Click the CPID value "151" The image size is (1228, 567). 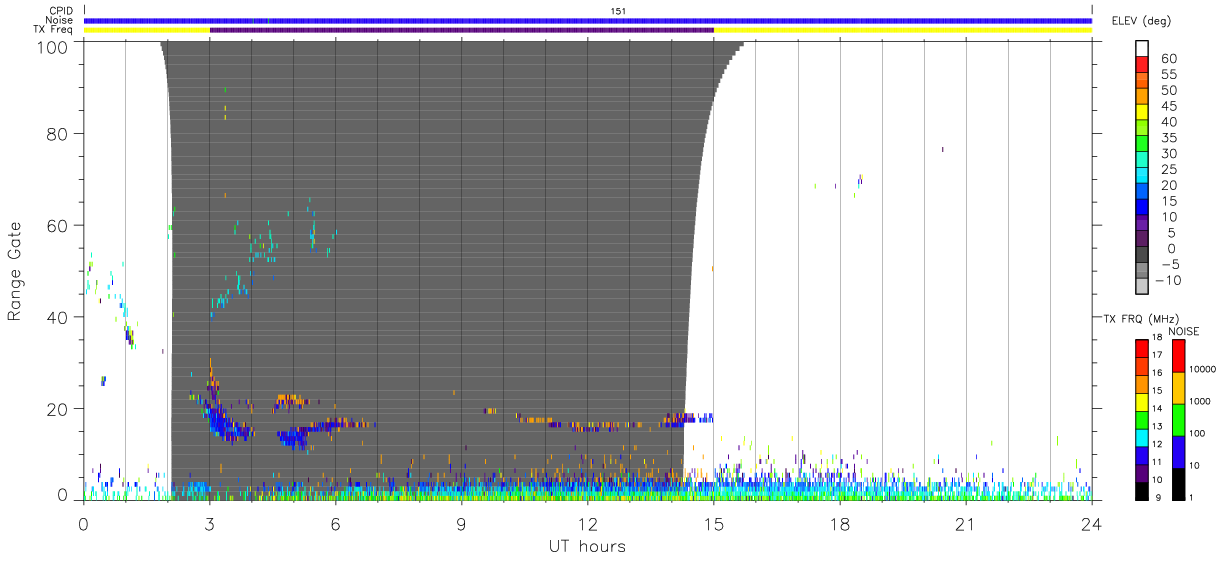click(618, 11)
